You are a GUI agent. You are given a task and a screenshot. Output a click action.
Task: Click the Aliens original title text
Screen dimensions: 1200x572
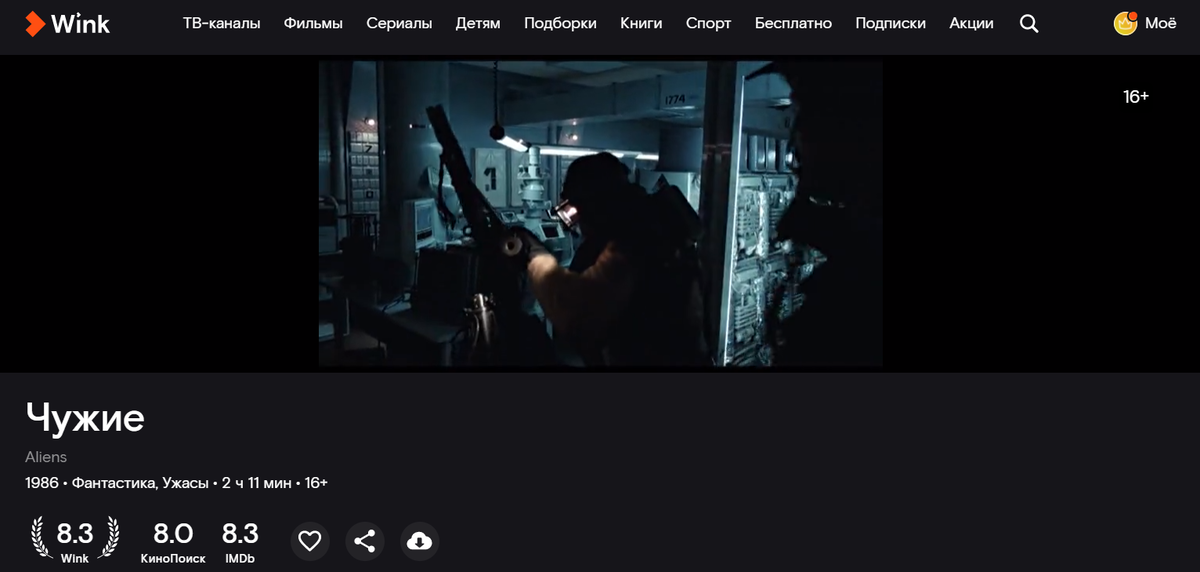click(46, 457)
